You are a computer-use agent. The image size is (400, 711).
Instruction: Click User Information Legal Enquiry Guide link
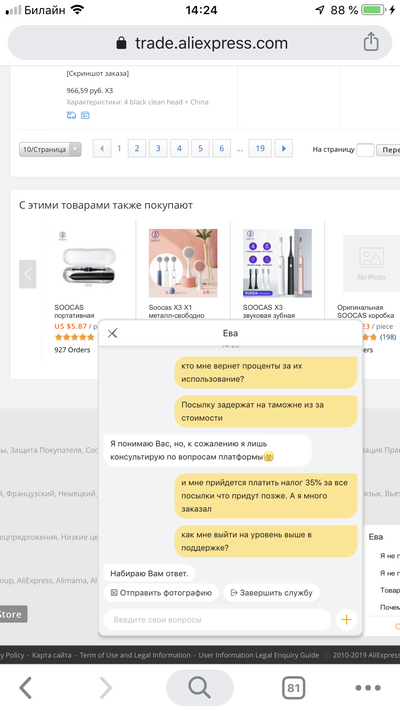259,655
